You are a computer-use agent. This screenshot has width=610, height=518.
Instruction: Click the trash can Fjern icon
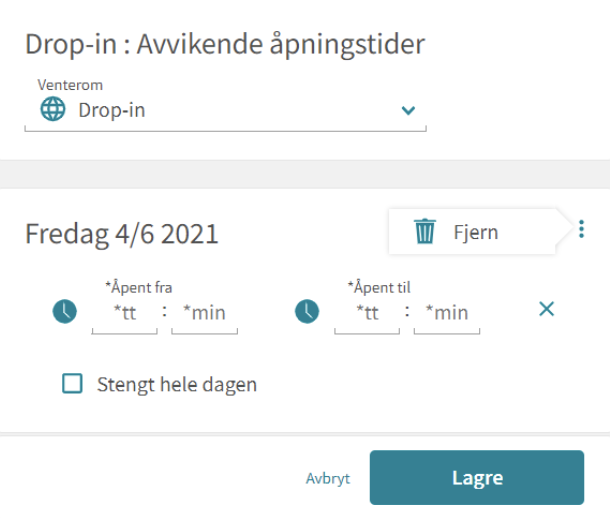pyautogui.click(x=425, y=231)
